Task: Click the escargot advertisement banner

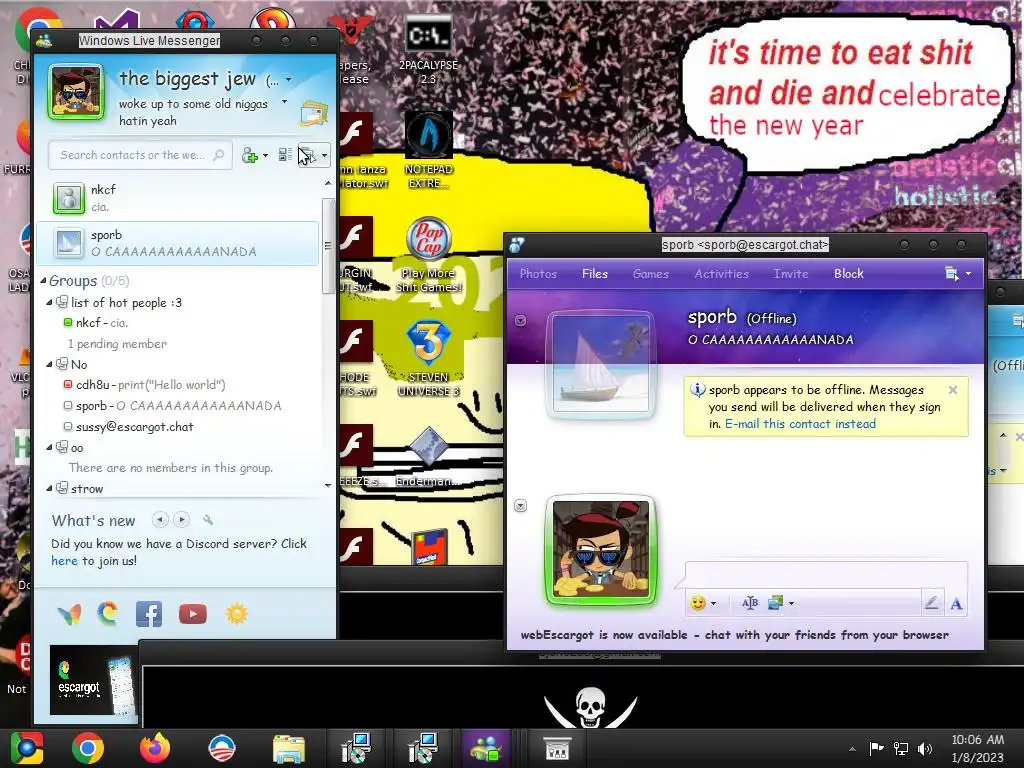Action: click(x=93, y=680)
